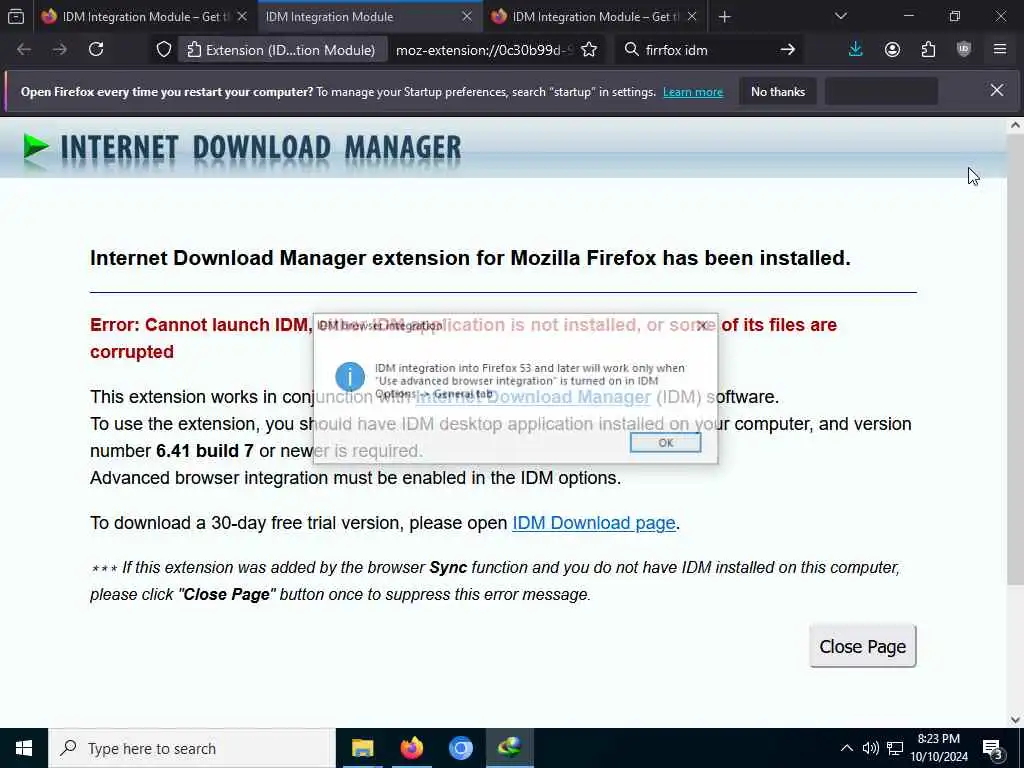Image resolution: width=1024 pixels, height=768 pixels.
Task: Close the first IDM Integration Module tab
Action: click(242, 16)
